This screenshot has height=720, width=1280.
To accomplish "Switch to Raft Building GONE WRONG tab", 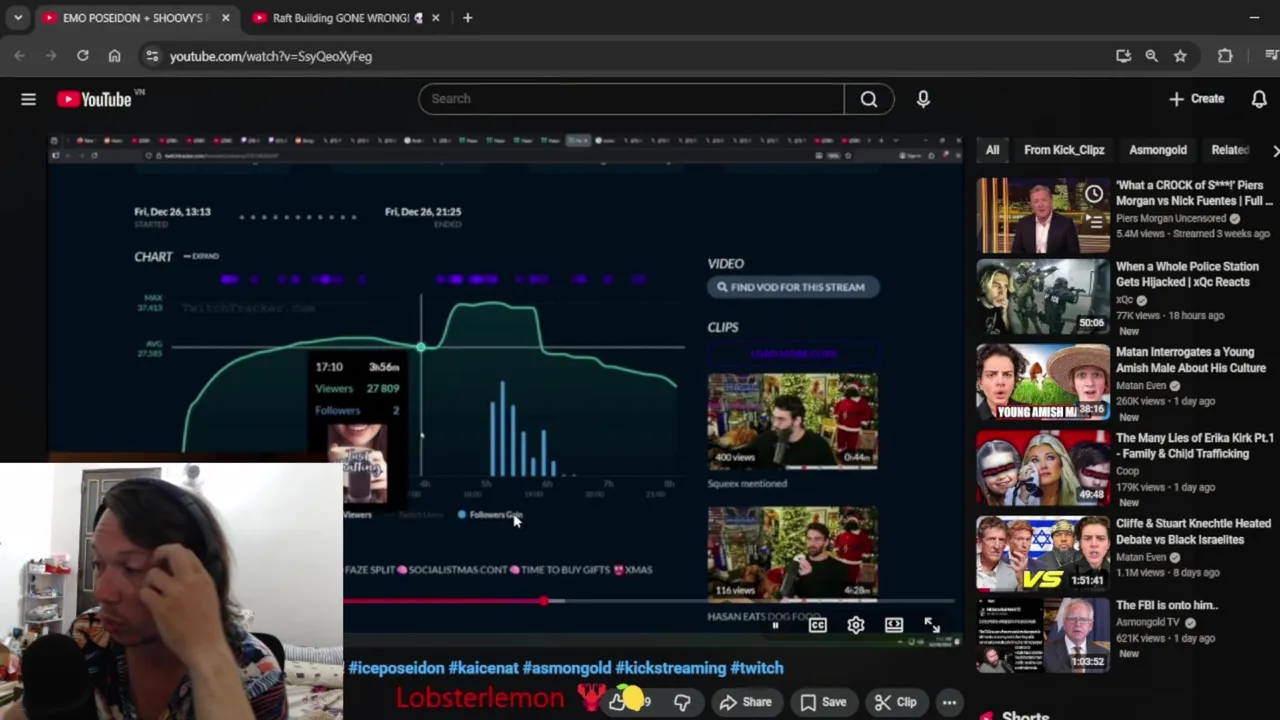I will (x=341, y=18).
